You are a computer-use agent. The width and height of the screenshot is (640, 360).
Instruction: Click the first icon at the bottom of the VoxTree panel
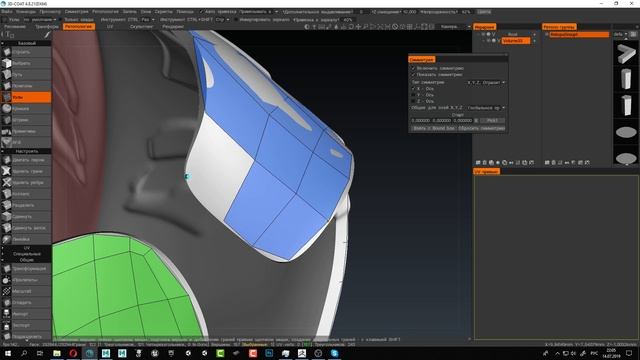478,162
